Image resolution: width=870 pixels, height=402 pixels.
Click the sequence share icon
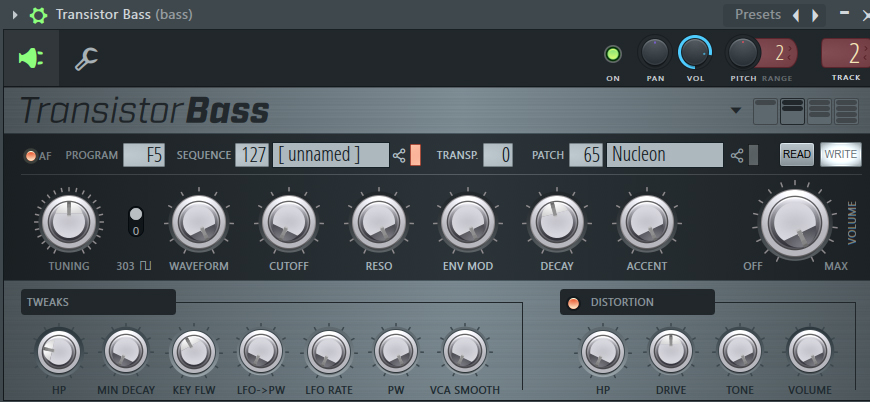tap(399, 155)
